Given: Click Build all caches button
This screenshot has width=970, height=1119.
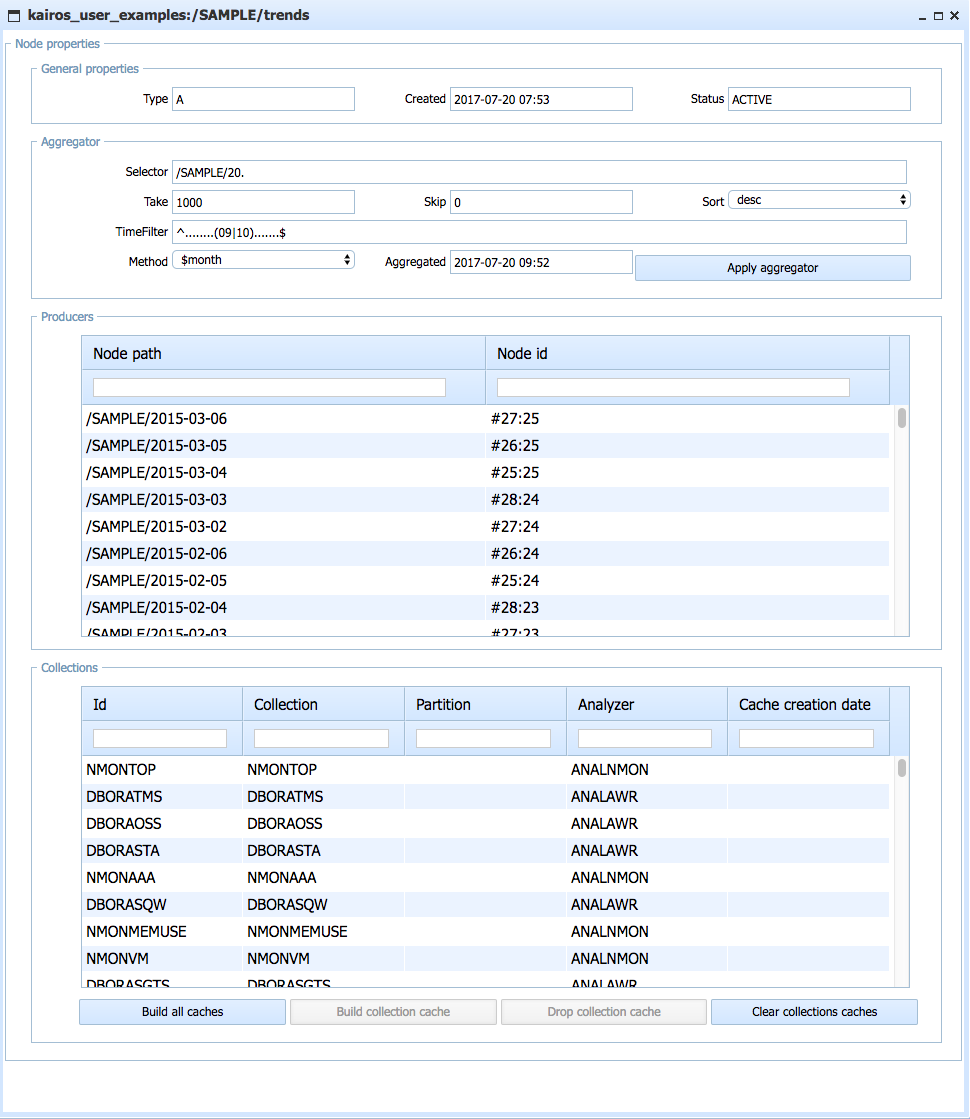Looking at the screenshot, I should coord(183,1012).
